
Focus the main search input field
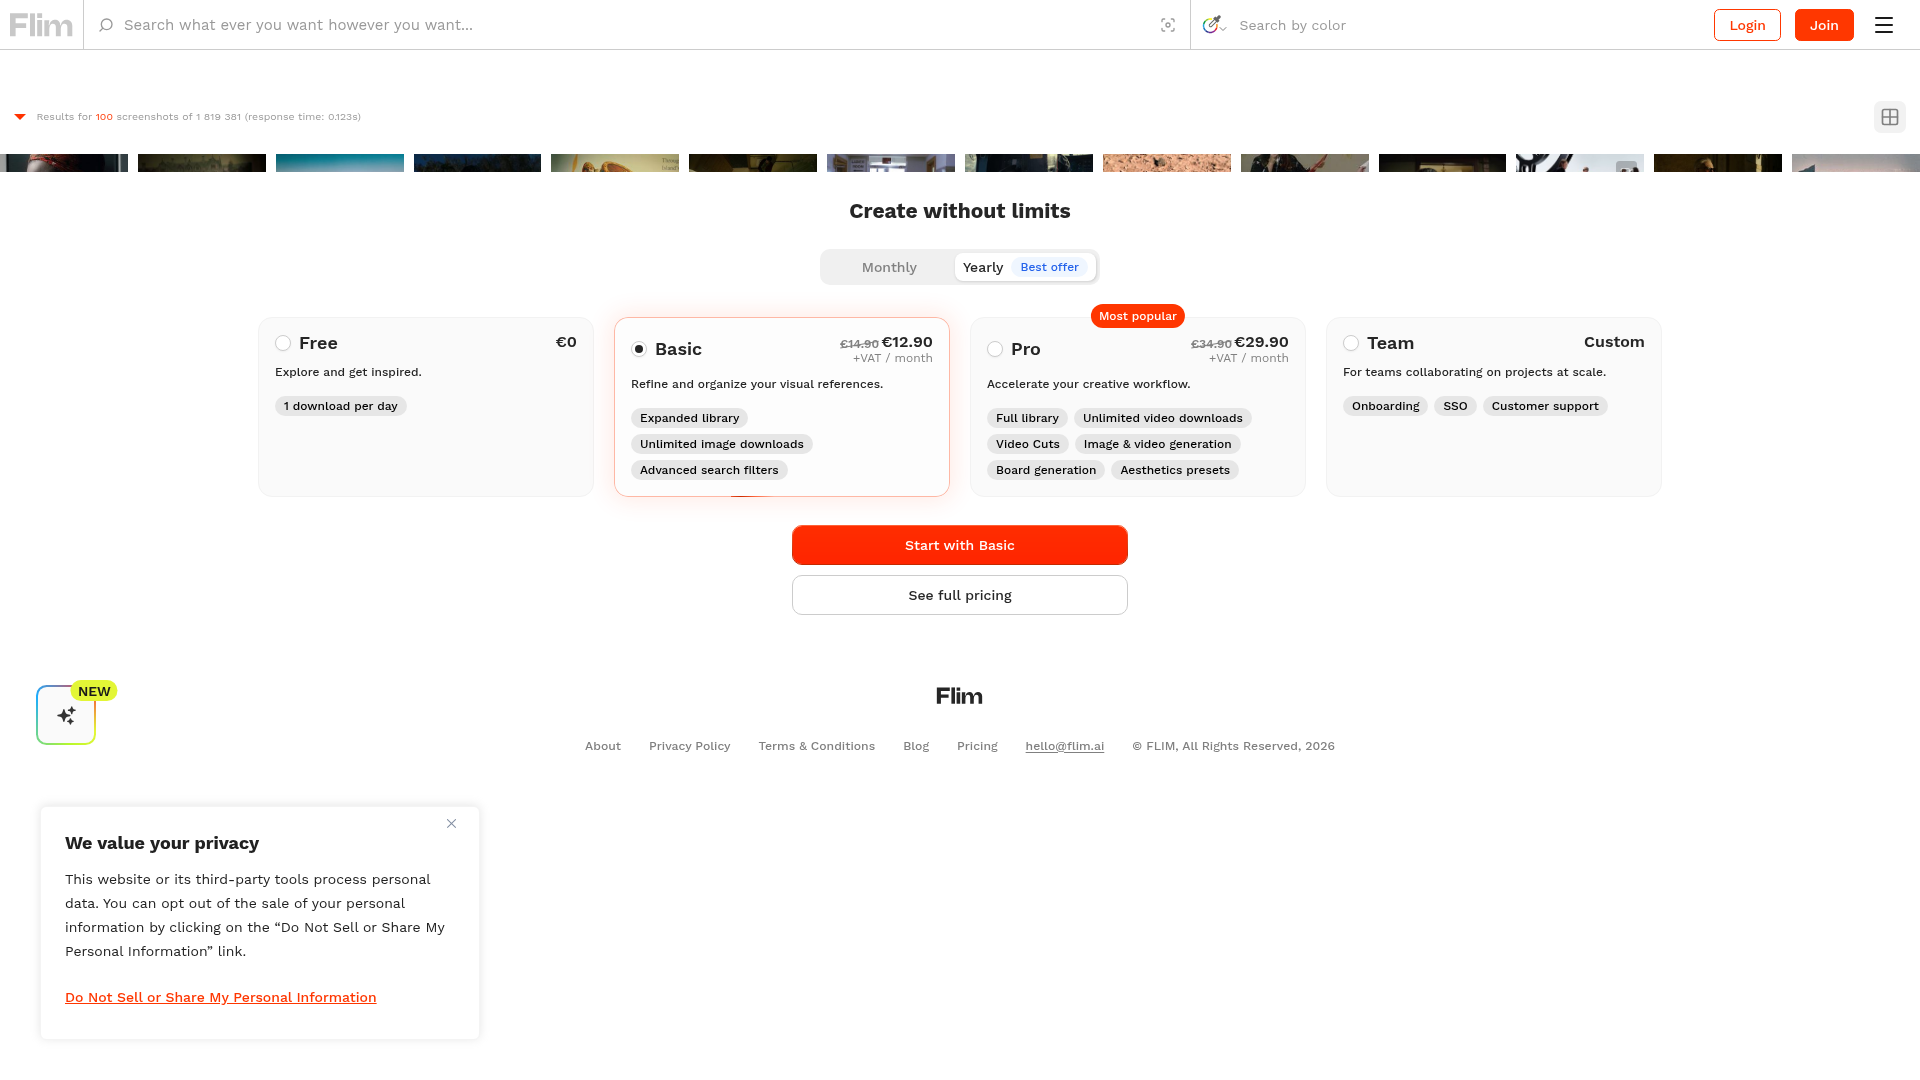[x=636, y=25]
